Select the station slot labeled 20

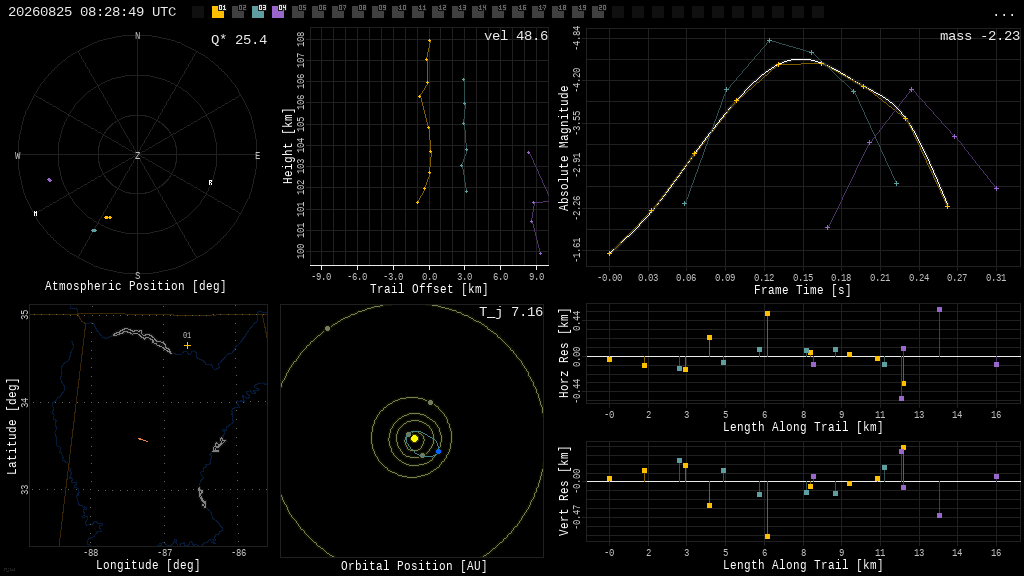[x=598, y=12]
